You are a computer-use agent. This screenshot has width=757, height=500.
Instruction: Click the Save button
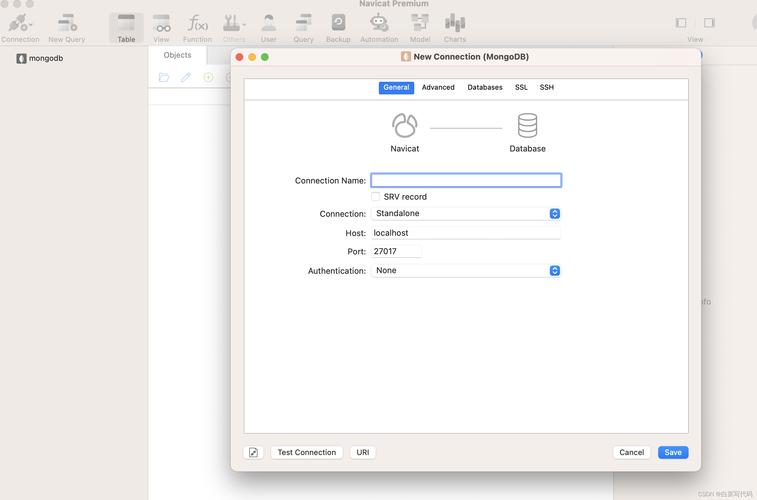click(673, 452)
